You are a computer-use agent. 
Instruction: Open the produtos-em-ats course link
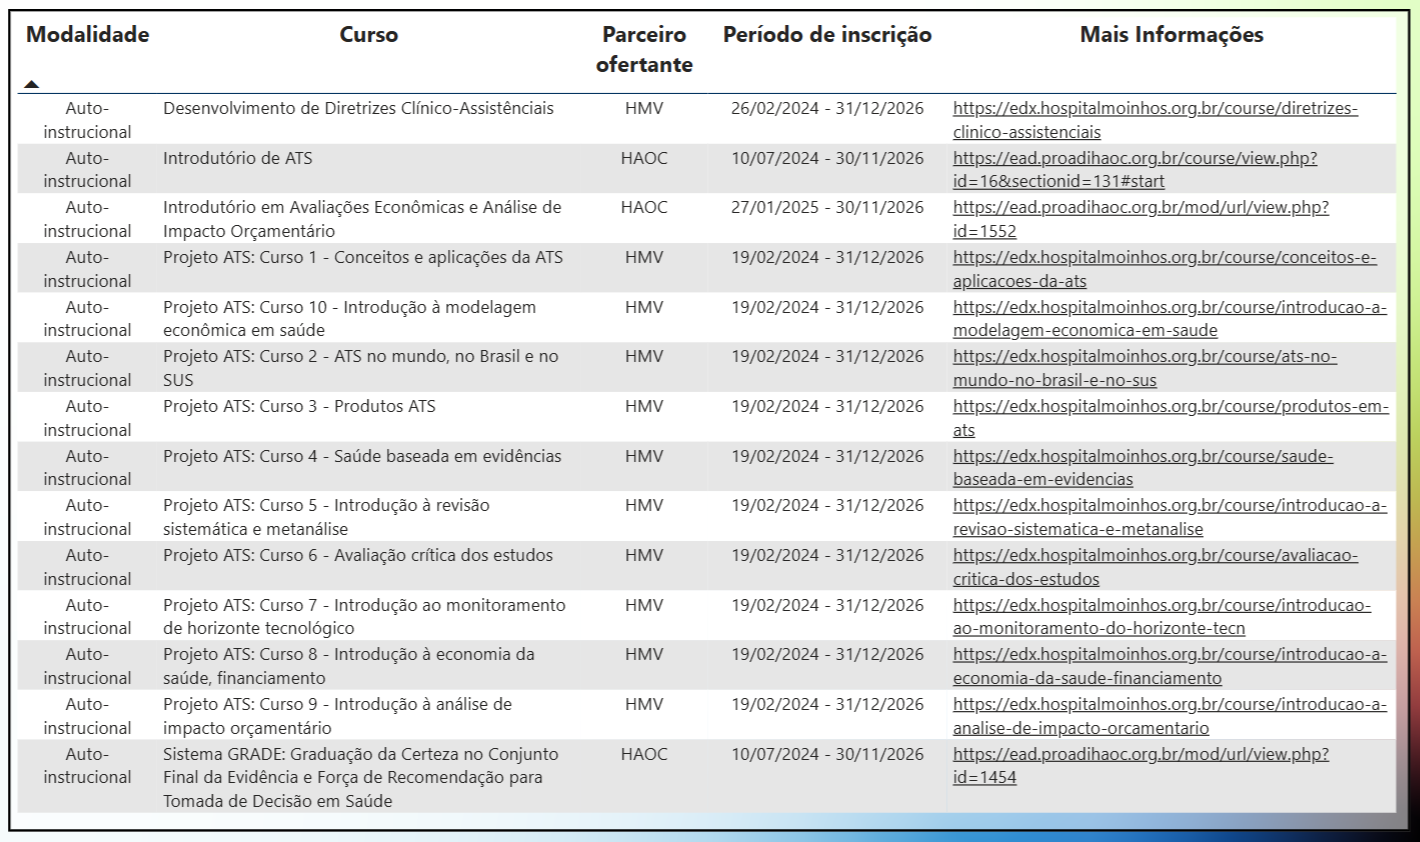coord(1171,418)
